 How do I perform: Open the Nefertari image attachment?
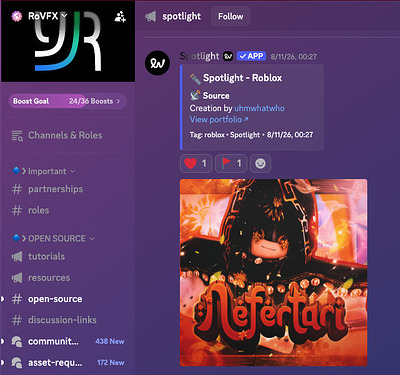pos(274,272)
